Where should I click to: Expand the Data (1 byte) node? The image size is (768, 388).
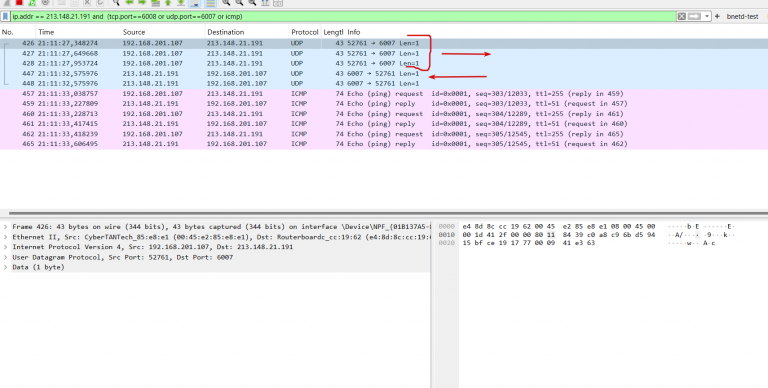click(5, 267)
